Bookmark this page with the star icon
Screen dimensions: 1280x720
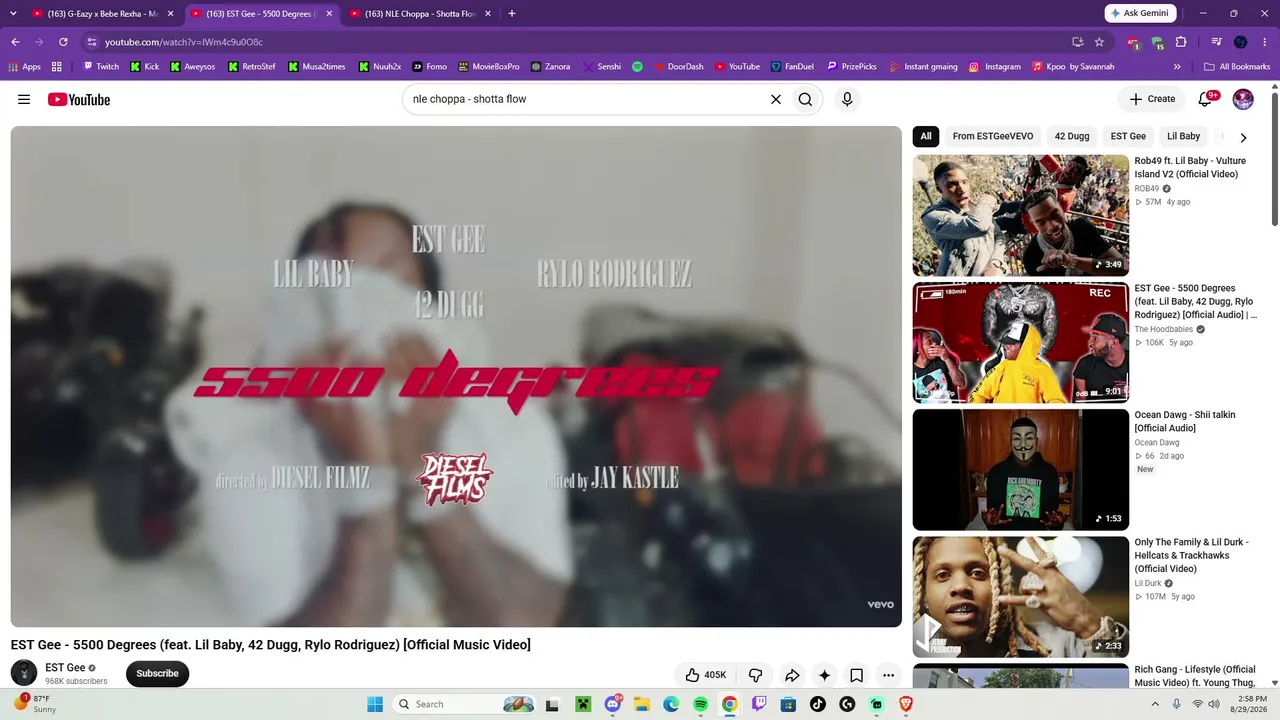click(1099, 42)
